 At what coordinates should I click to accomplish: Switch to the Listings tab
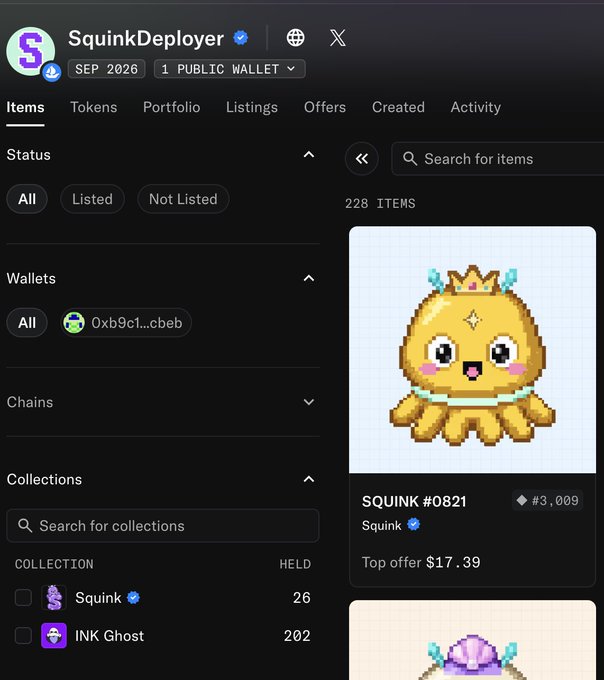[252, 107]
